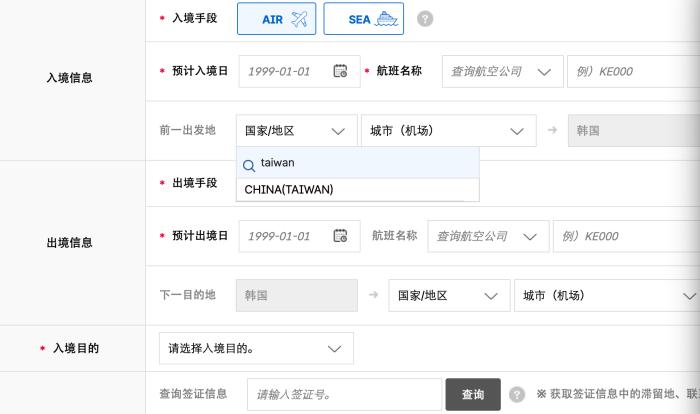
Task: Select SEA as the entry method
Action: pos(363,19)
